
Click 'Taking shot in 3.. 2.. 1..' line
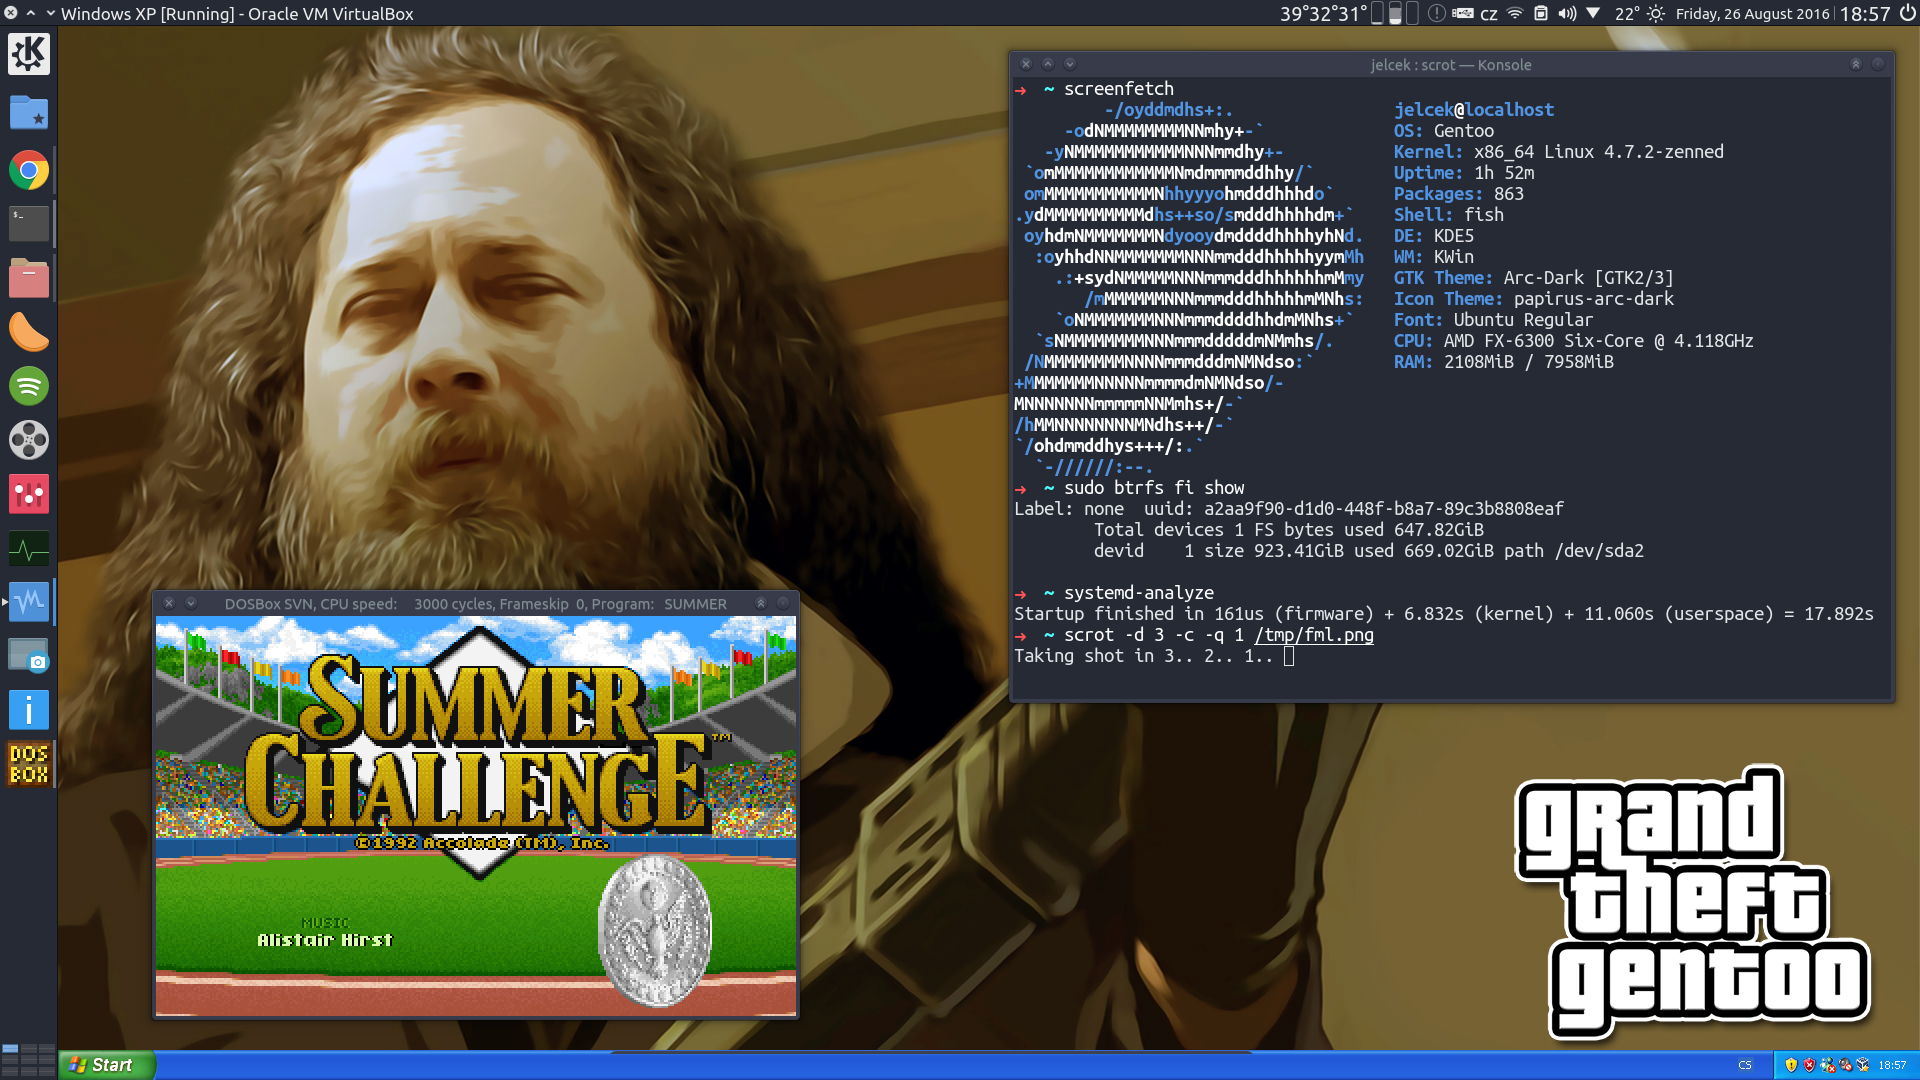click(x=1144, y=656)
